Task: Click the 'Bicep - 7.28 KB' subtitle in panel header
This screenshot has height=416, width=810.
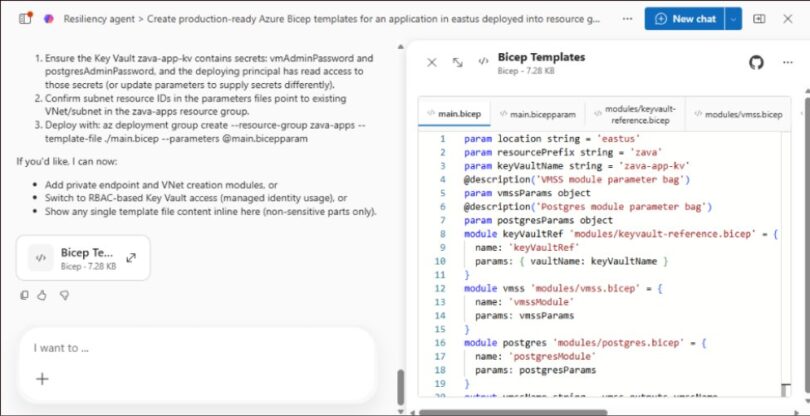Action: pos(526,71)
